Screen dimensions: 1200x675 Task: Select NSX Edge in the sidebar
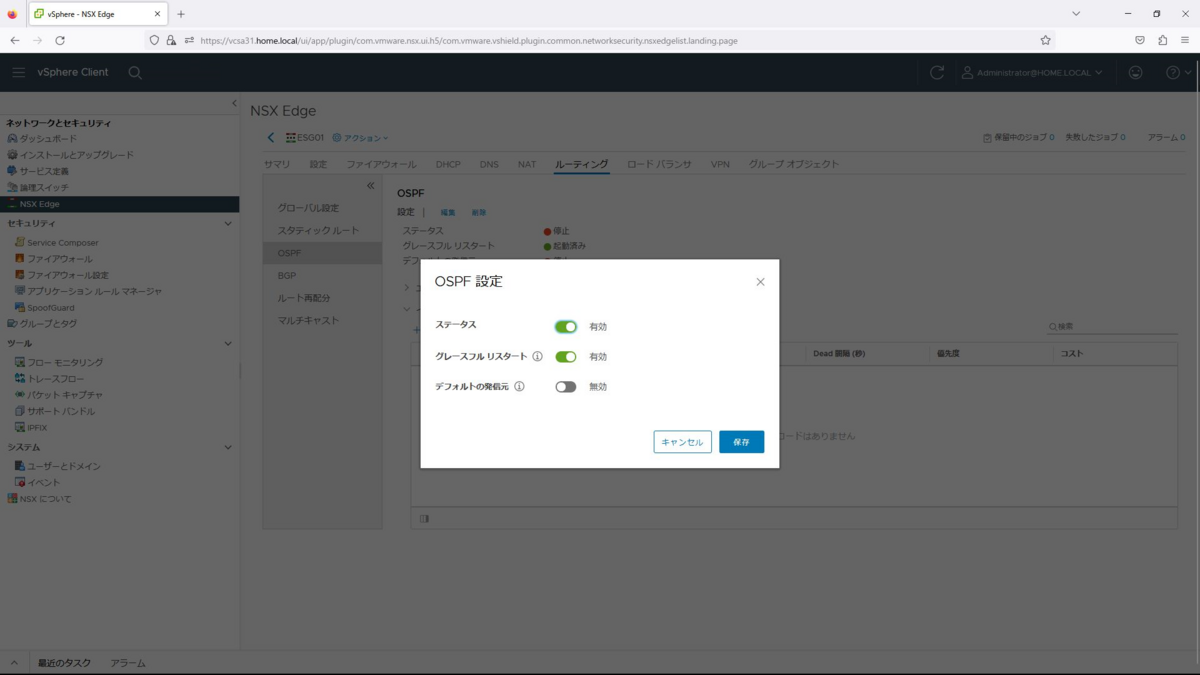click(x=119, y=204)
